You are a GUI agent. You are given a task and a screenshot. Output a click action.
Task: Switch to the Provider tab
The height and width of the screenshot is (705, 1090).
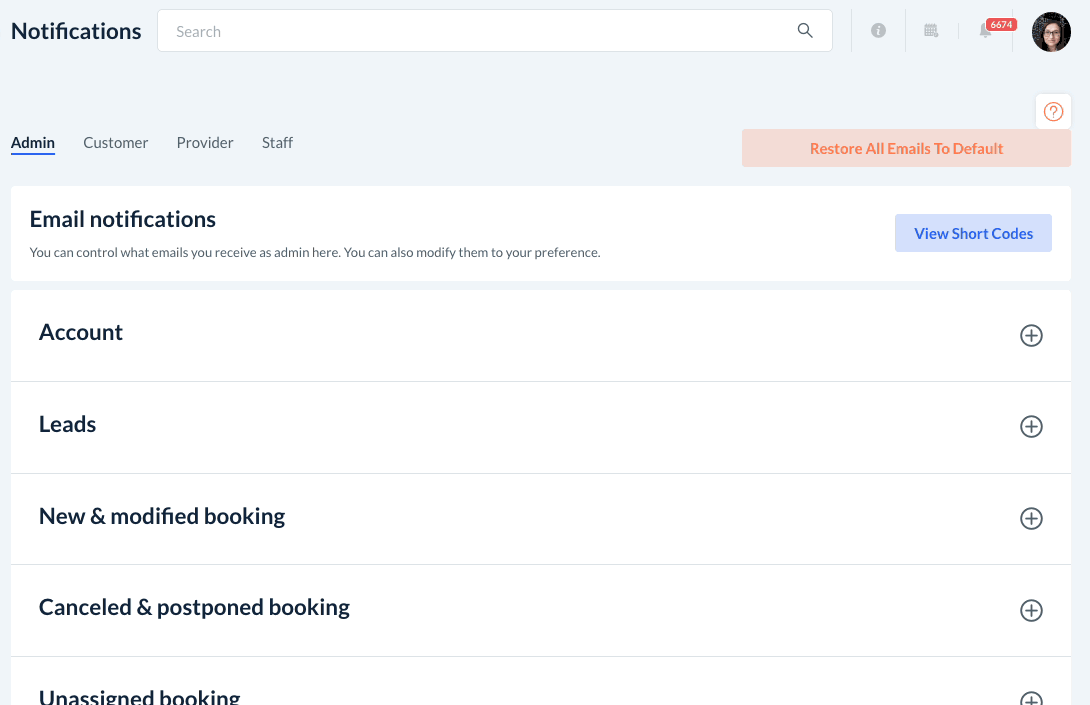205,143
